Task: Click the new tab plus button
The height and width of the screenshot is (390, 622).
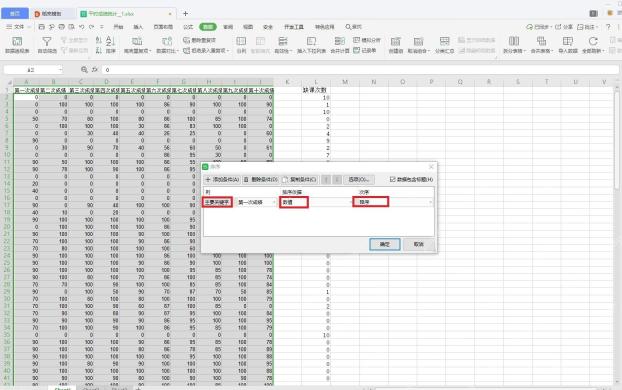Action: point(185,13)
